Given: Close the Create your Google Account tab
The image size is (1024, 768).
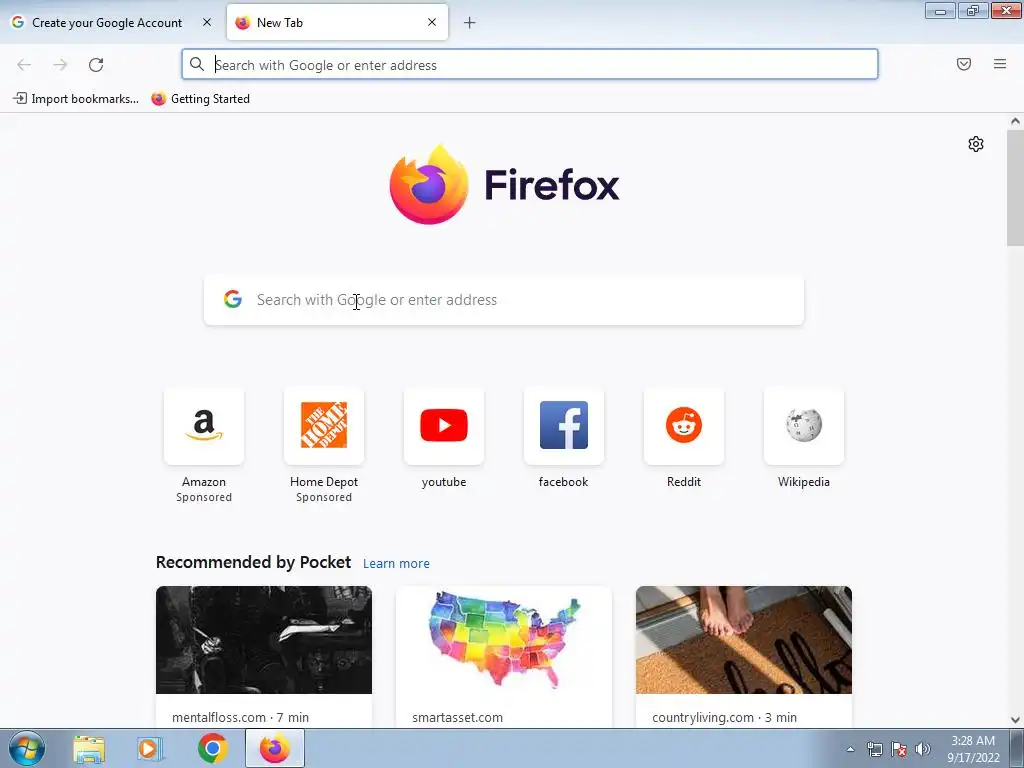Looking at the screenshot, I should (207, 22).
